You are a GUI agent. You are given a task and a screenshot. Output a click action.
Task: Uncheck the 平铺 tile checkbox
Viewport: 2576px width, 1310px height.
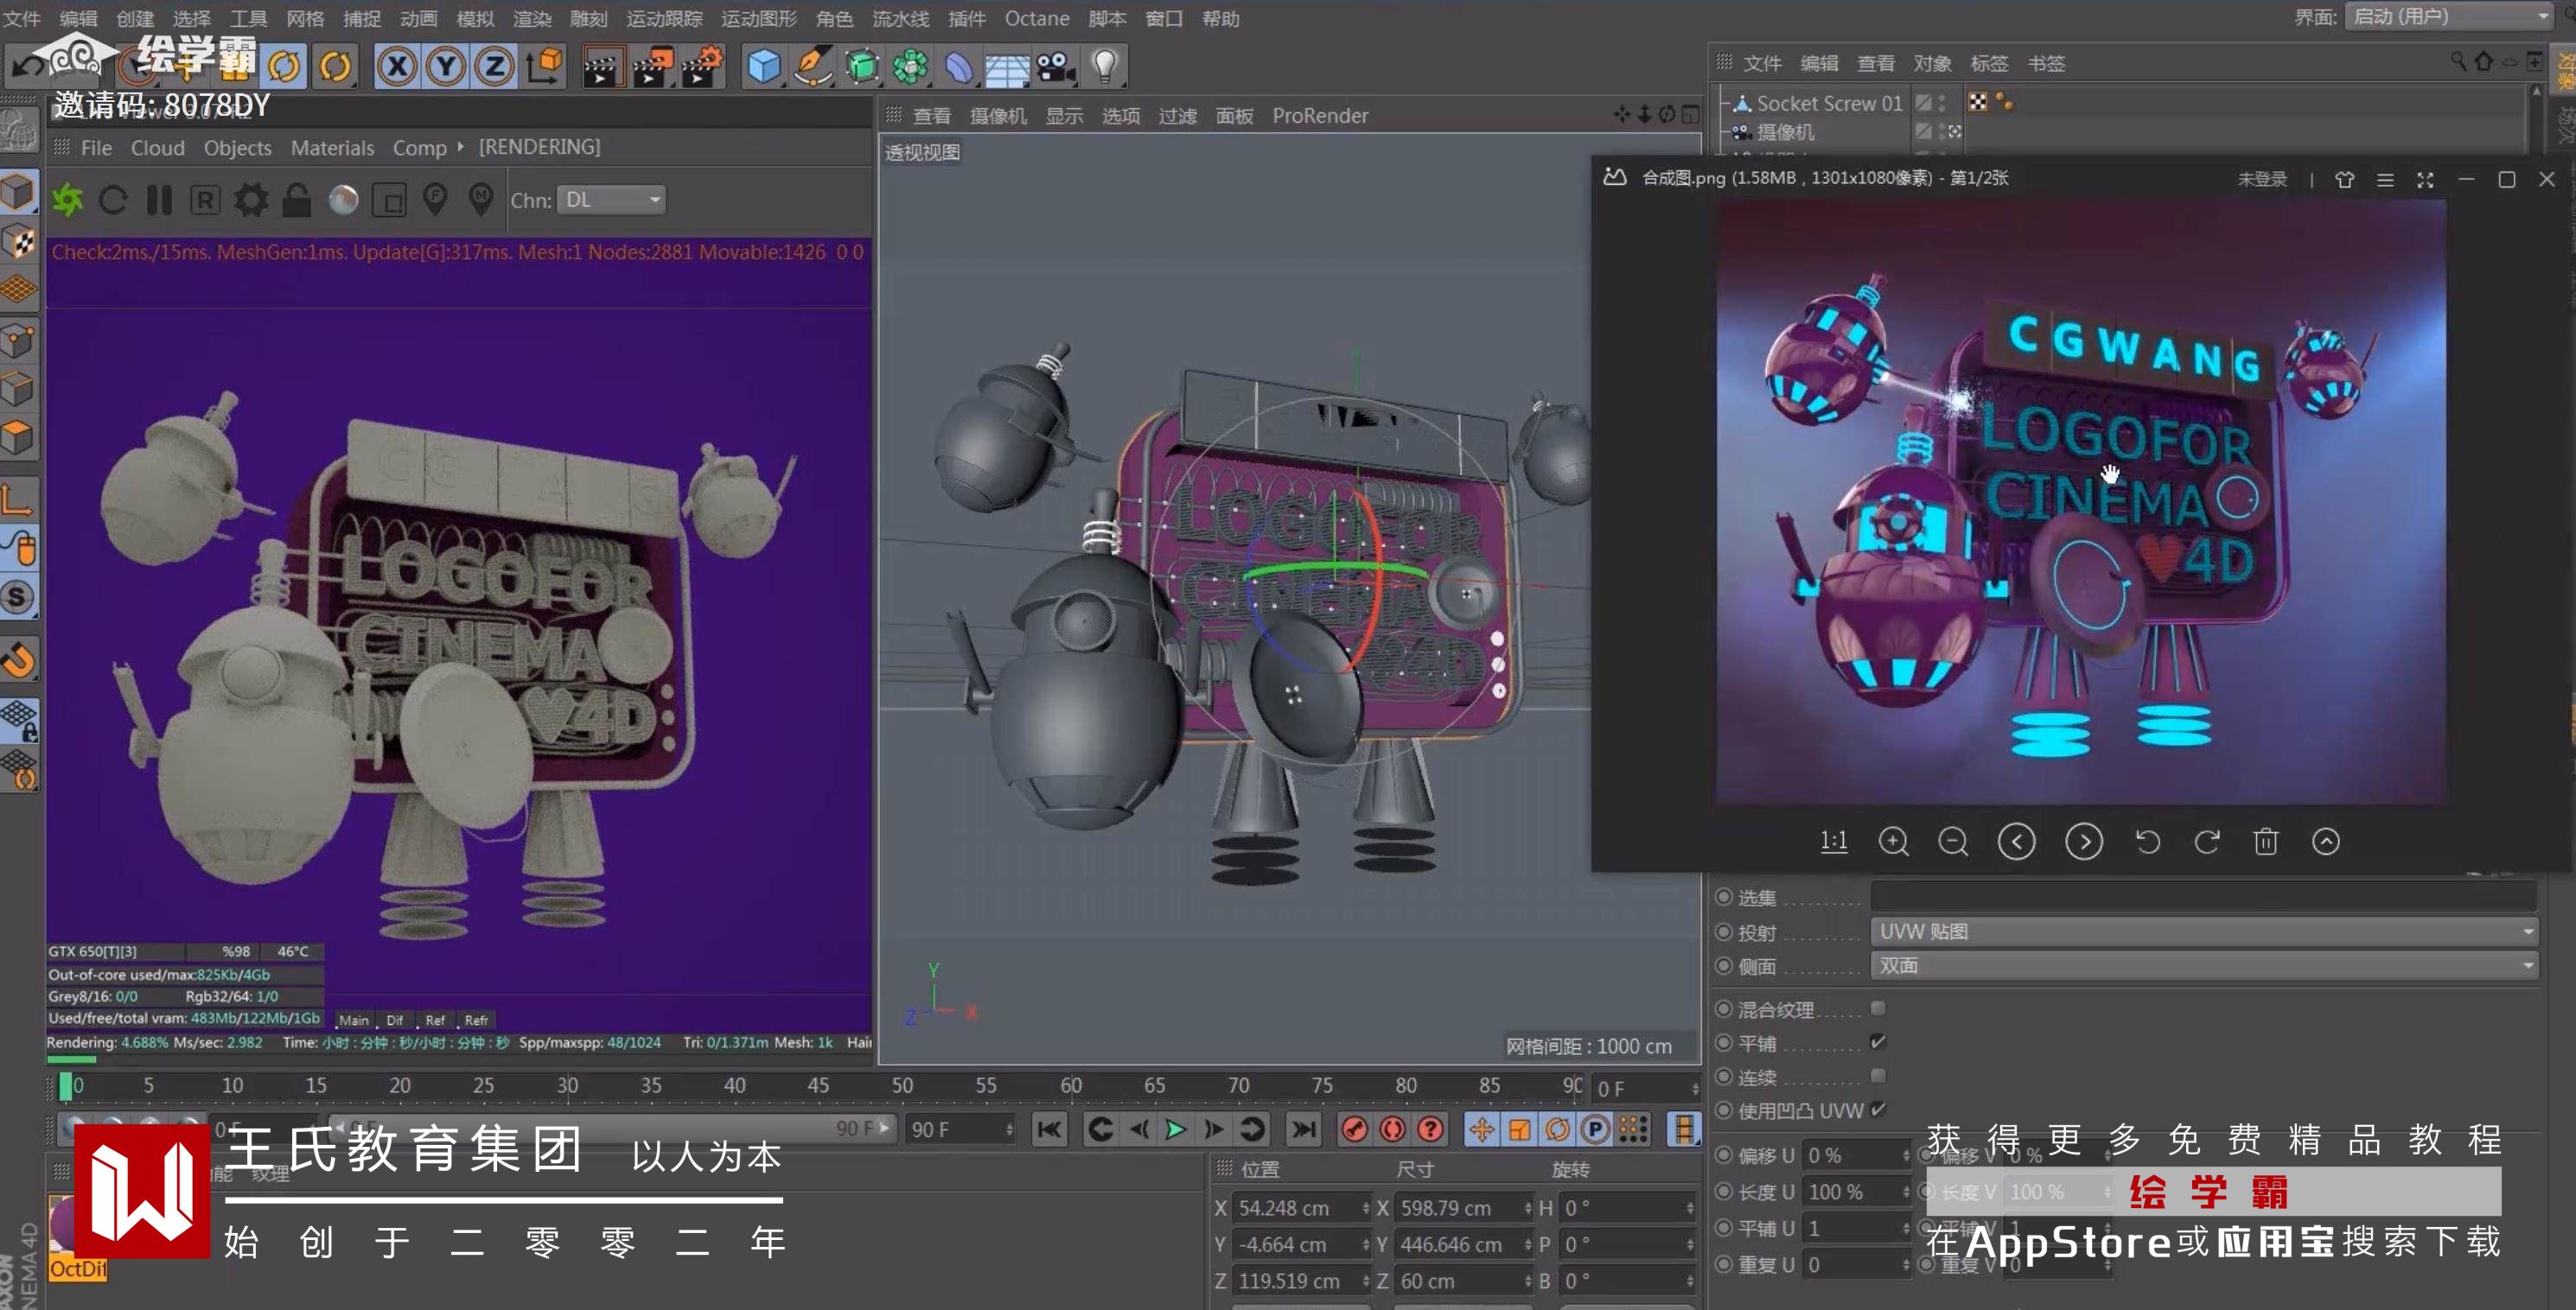coord(1878,1042)
